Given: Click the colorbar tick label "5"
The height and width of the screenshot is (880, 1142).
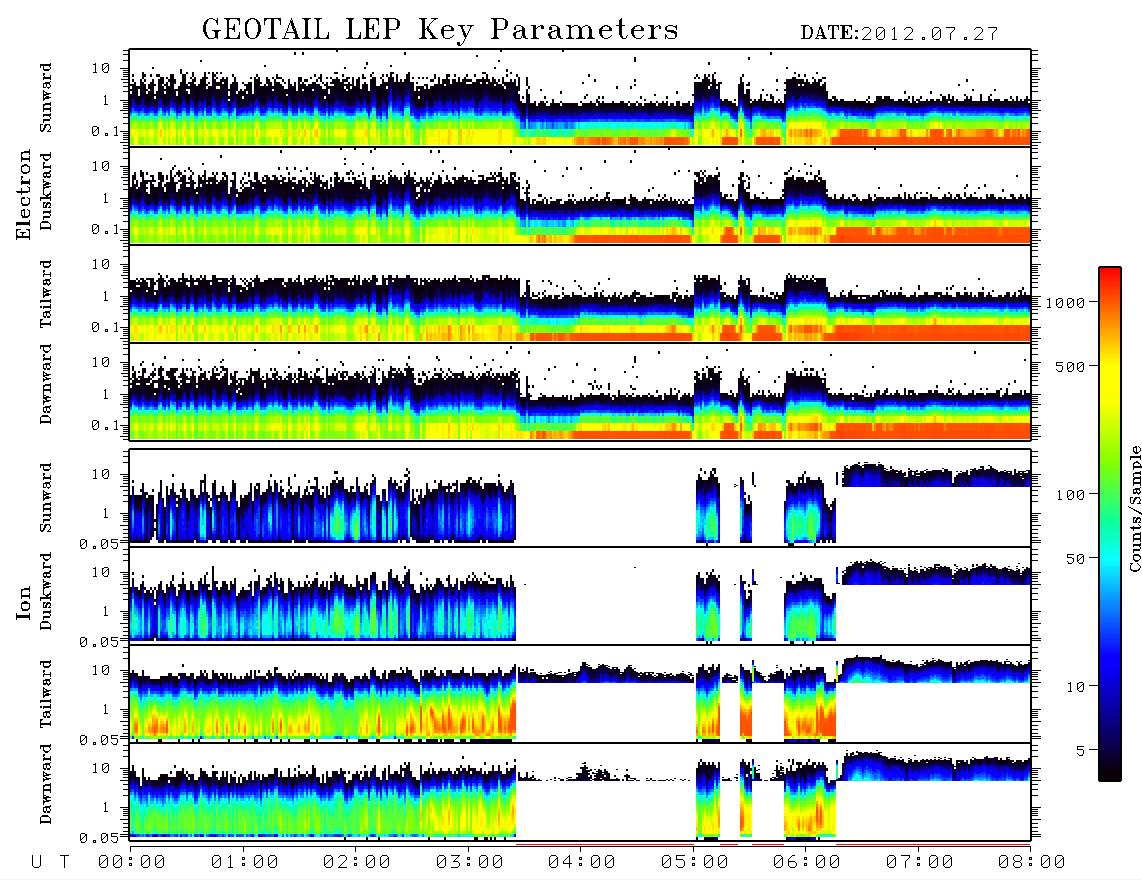Looking at the screenshot, I should pos(1081,752).
